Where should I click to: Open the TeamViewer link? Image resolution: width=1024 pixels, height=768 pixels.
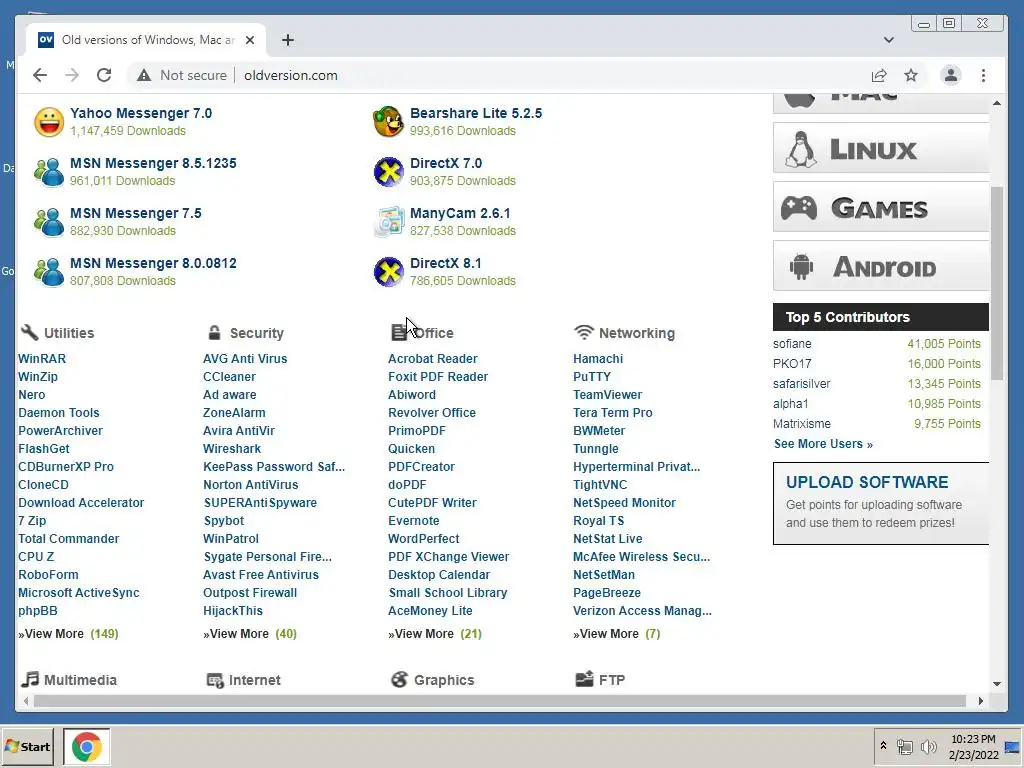[x=607, y=394]
